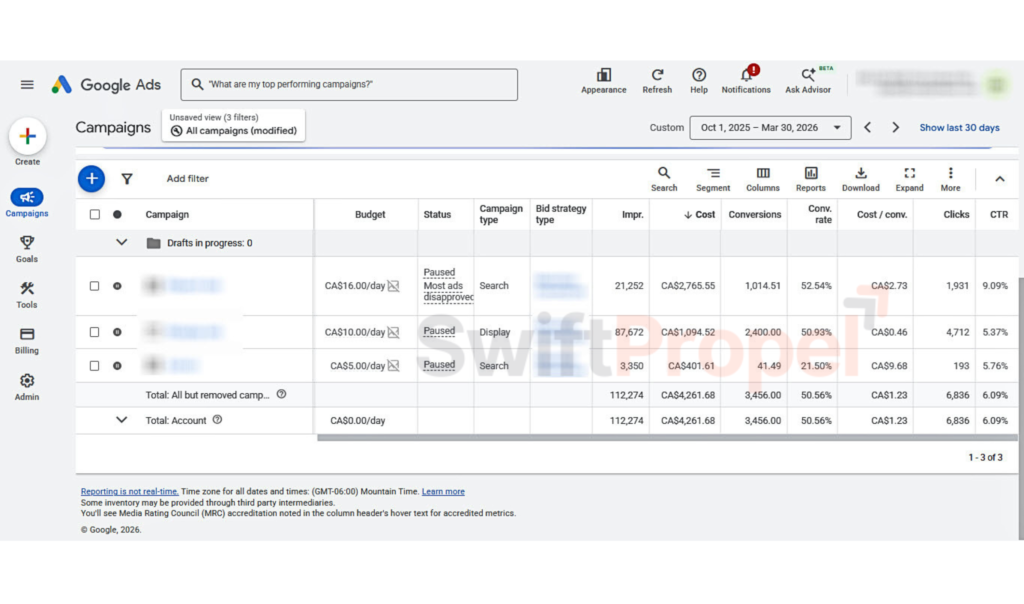
Task: Open Ask Advisor beta
Action: [808, 81]
